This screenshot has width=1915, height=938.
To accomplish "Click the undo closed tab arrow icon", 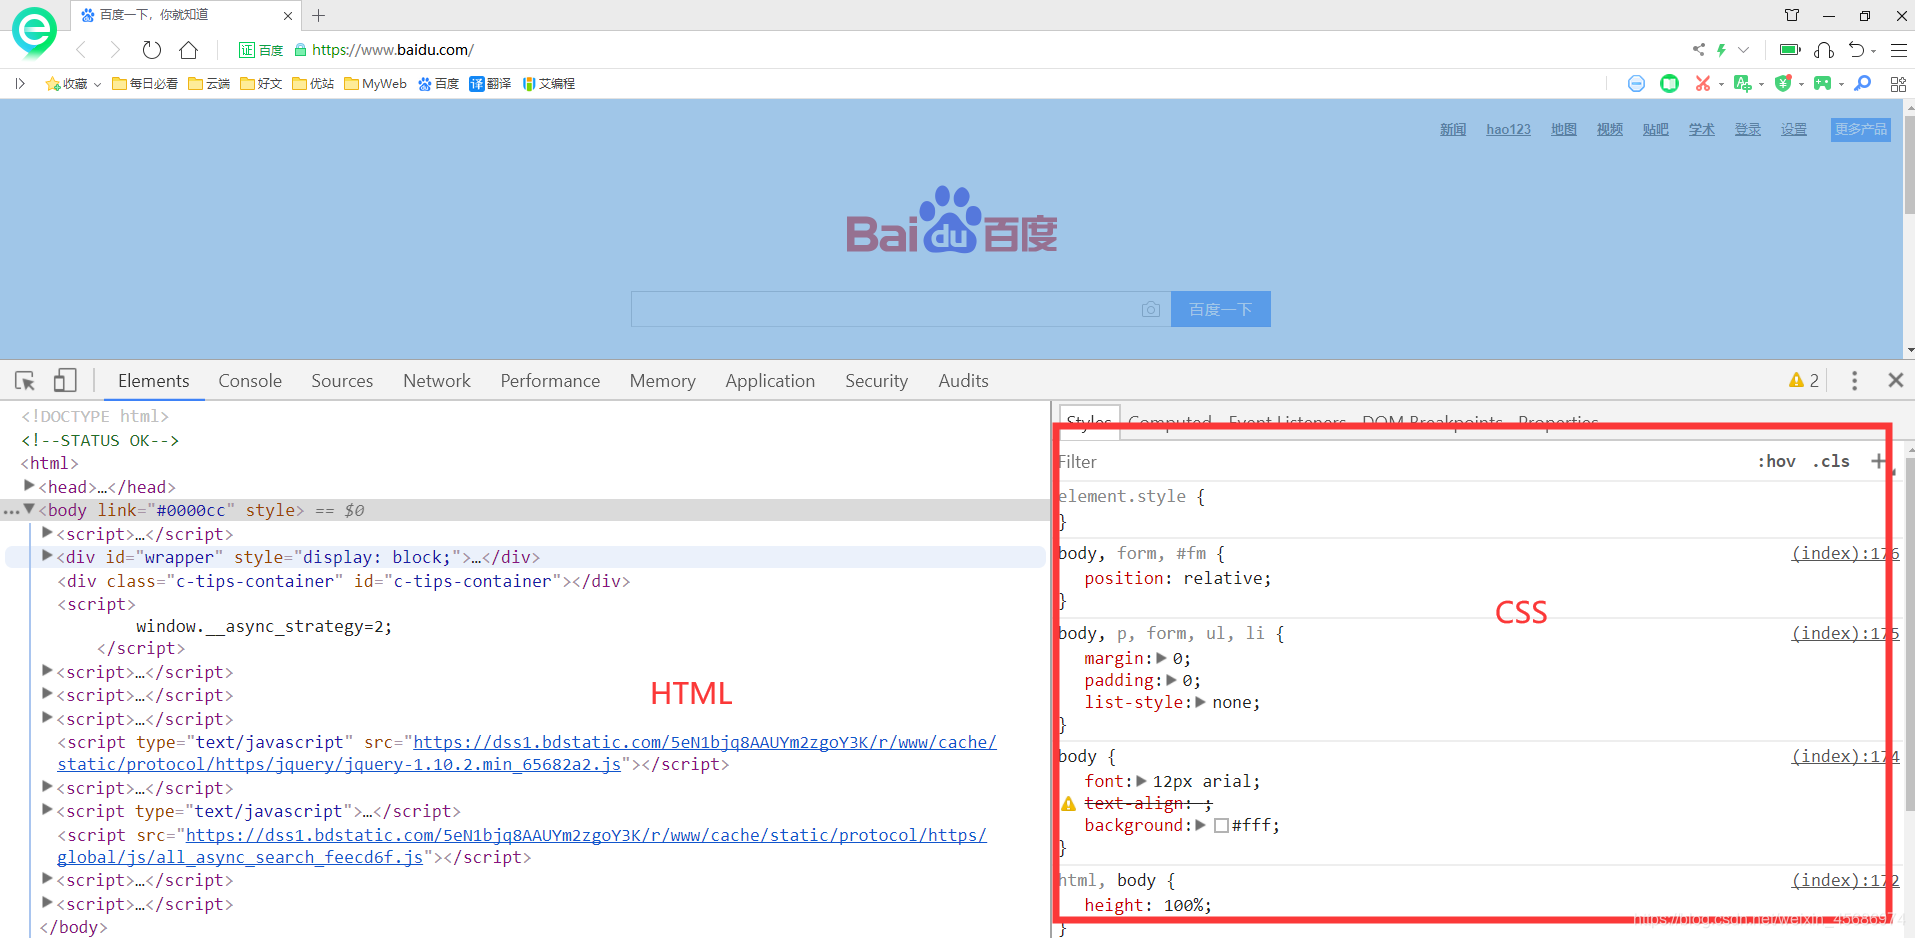I will pos(1857,50).
